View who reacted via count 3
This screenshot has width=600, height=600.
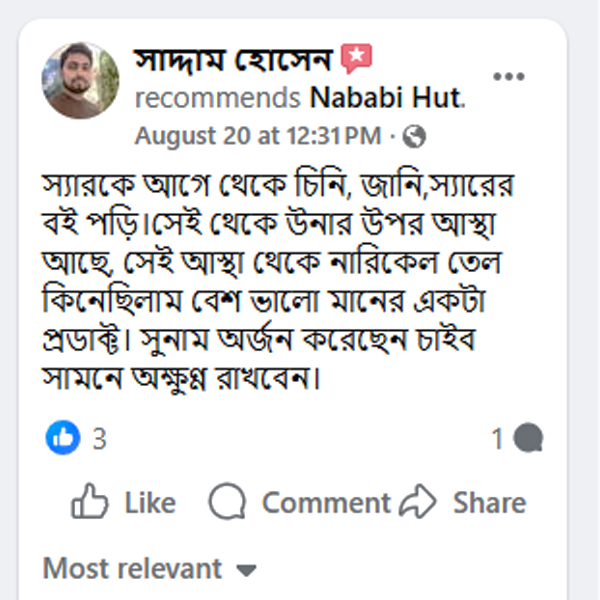99,438
